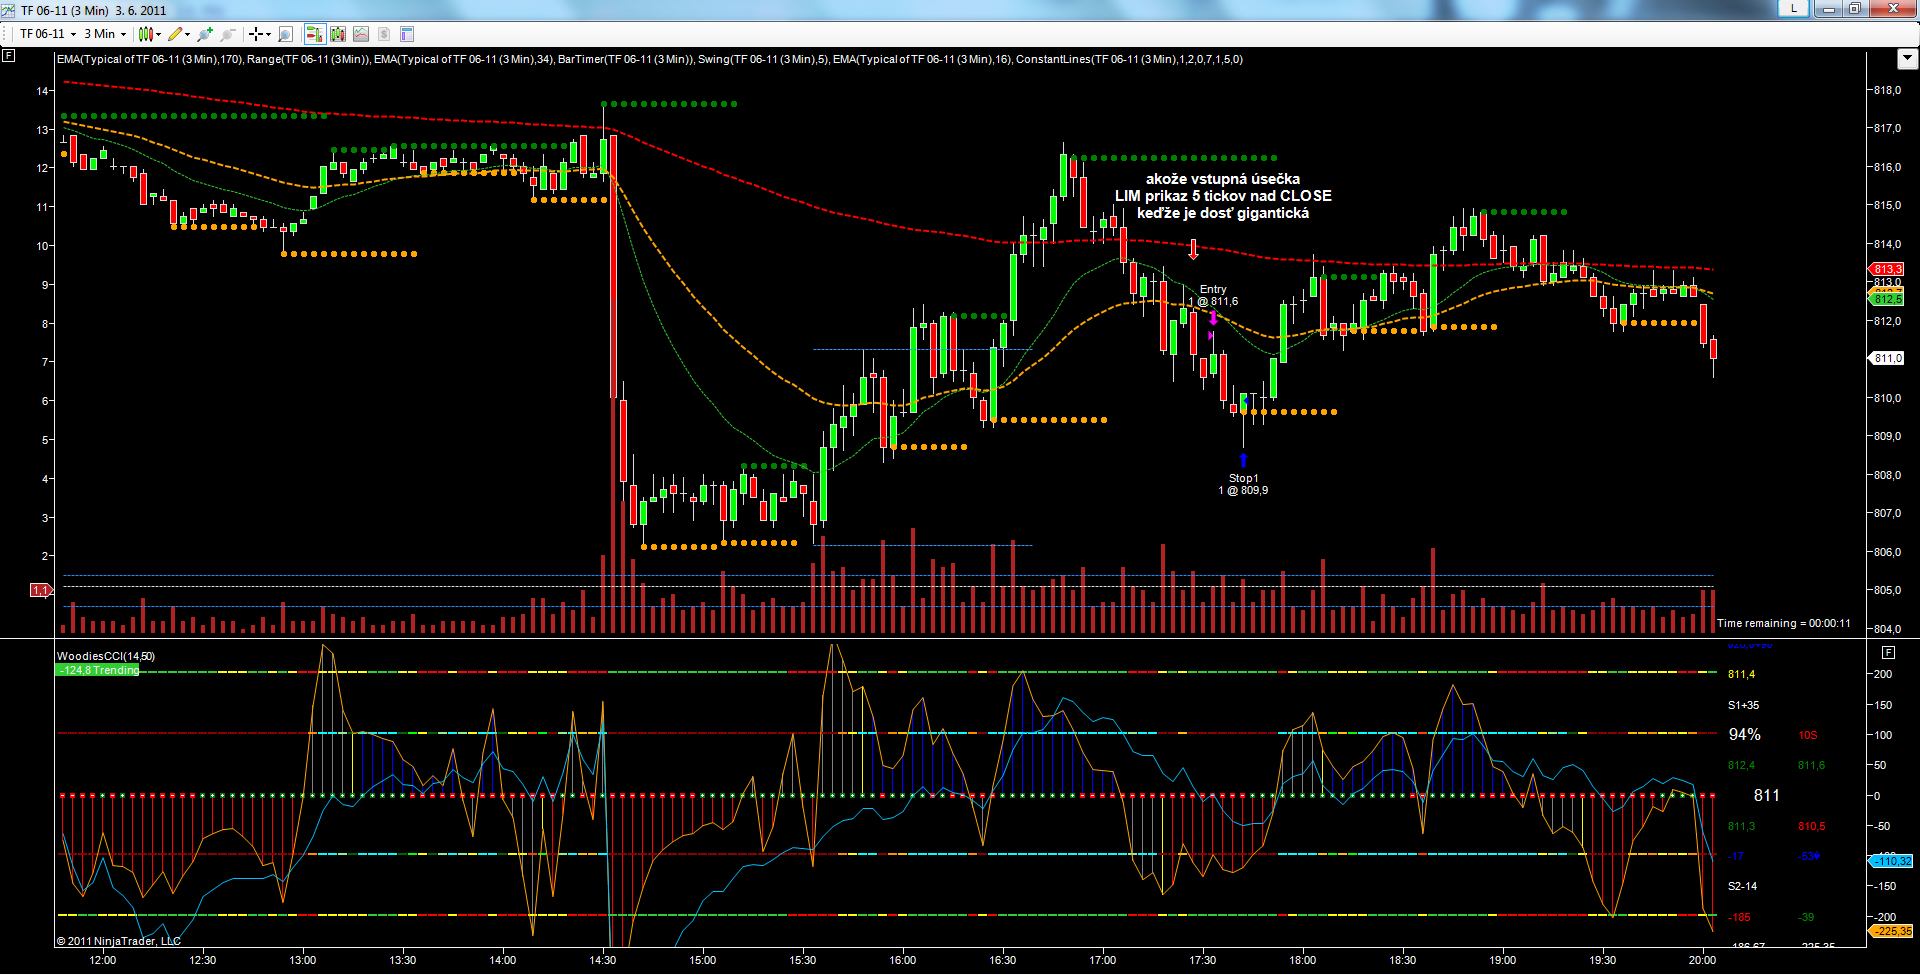Select the red down arrow annotation marker
This screenshot has height=975, width=1920.
pos(1193,249)
